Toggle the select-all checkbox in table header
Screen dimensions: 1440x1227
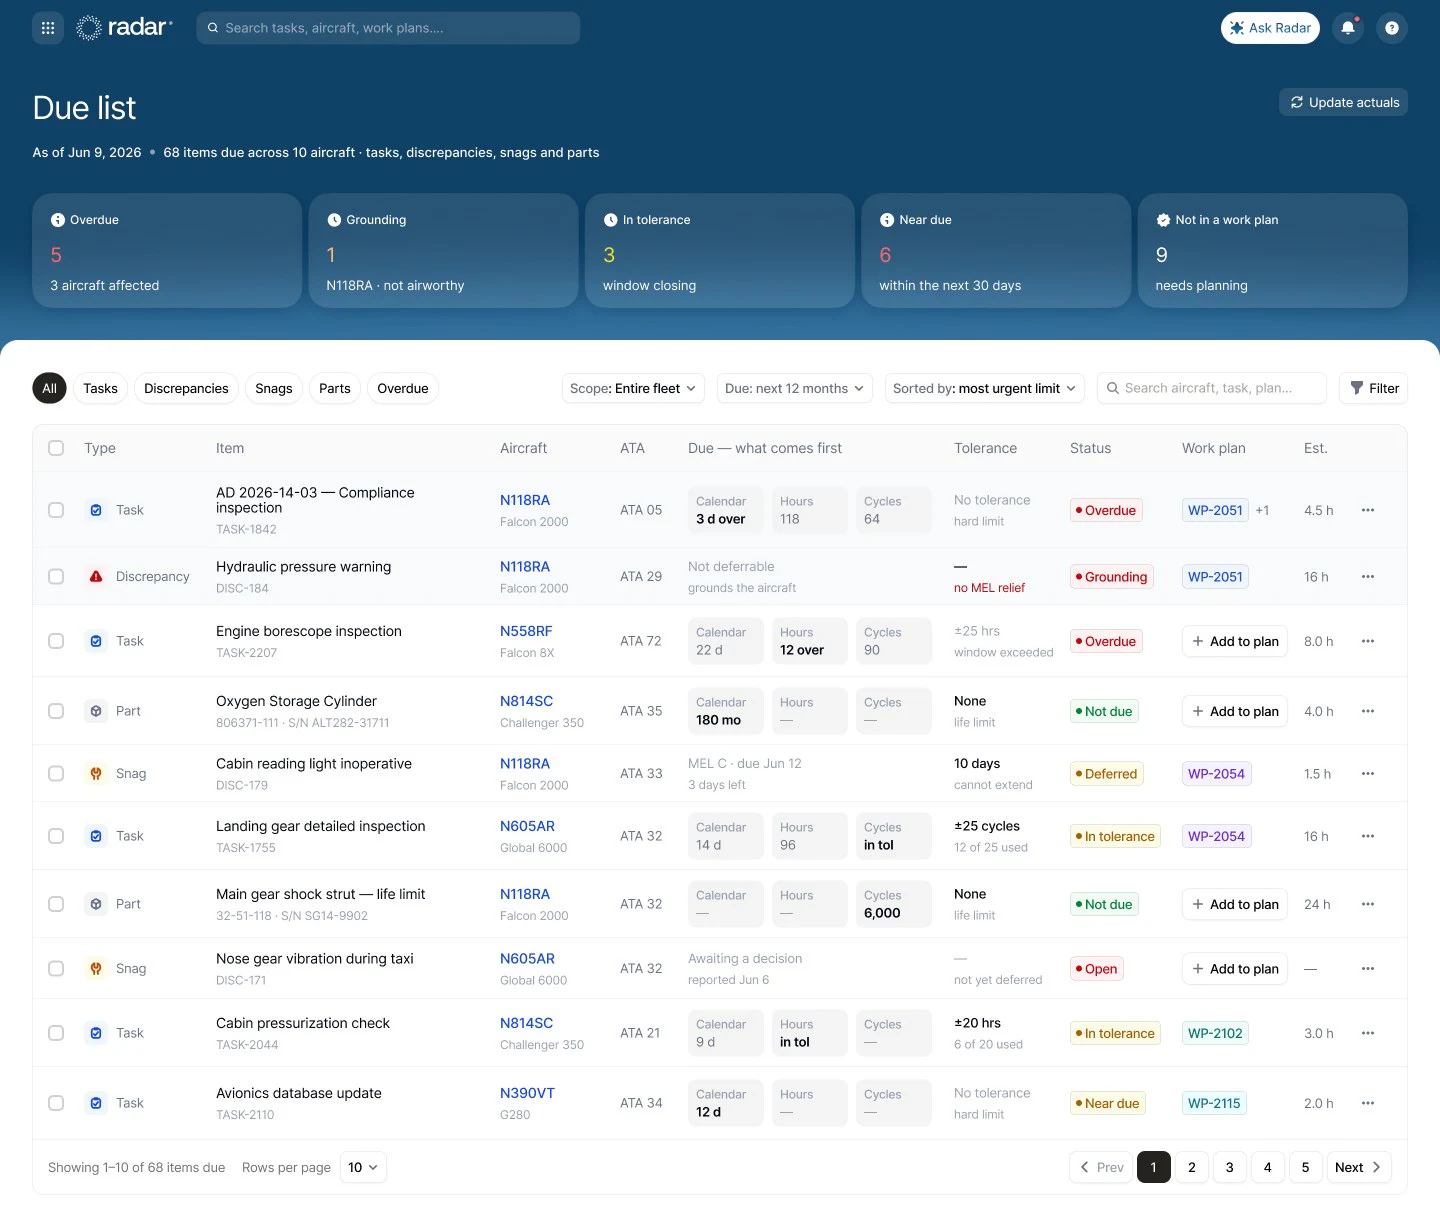tap(56, 448)
